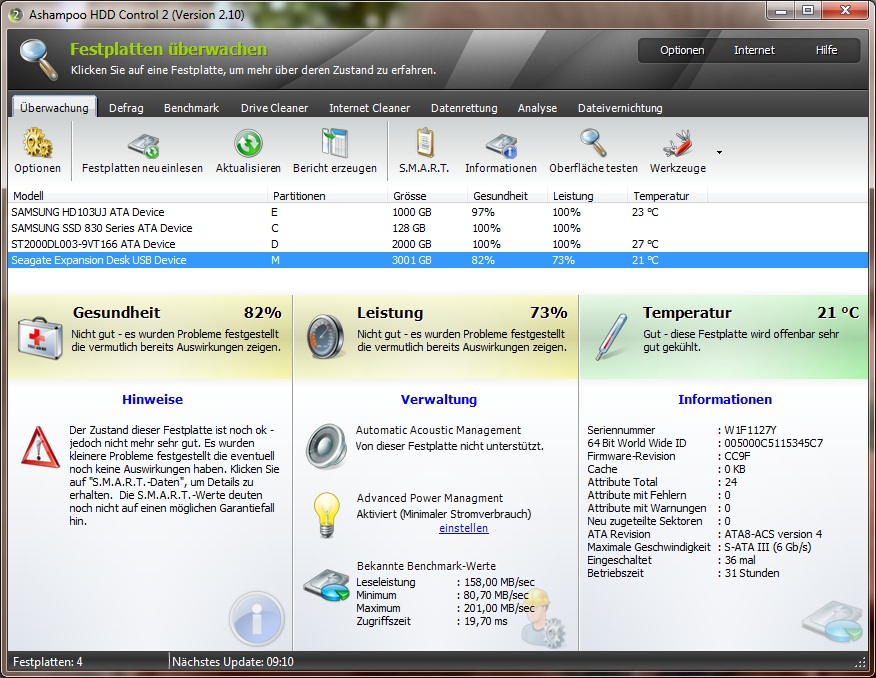Open the Defrag tab
Image resolution: width=876 pixels, height=678 pixels.
click(x=126, y=108)
